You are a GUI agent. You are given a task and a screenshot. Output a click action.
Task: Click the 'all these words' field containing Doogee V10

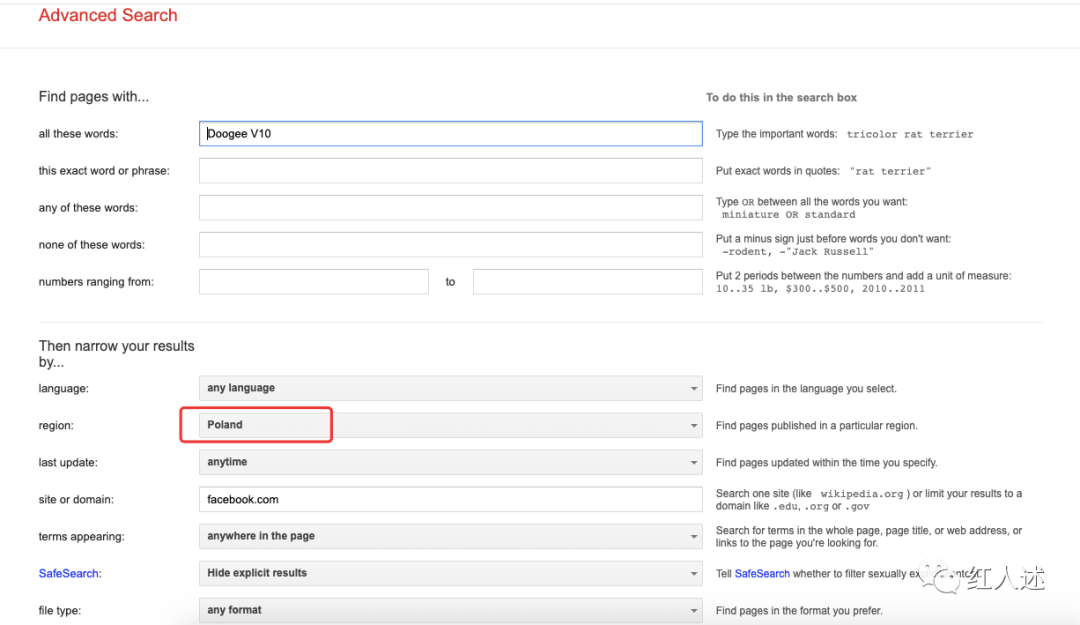[x=450, y=134]
